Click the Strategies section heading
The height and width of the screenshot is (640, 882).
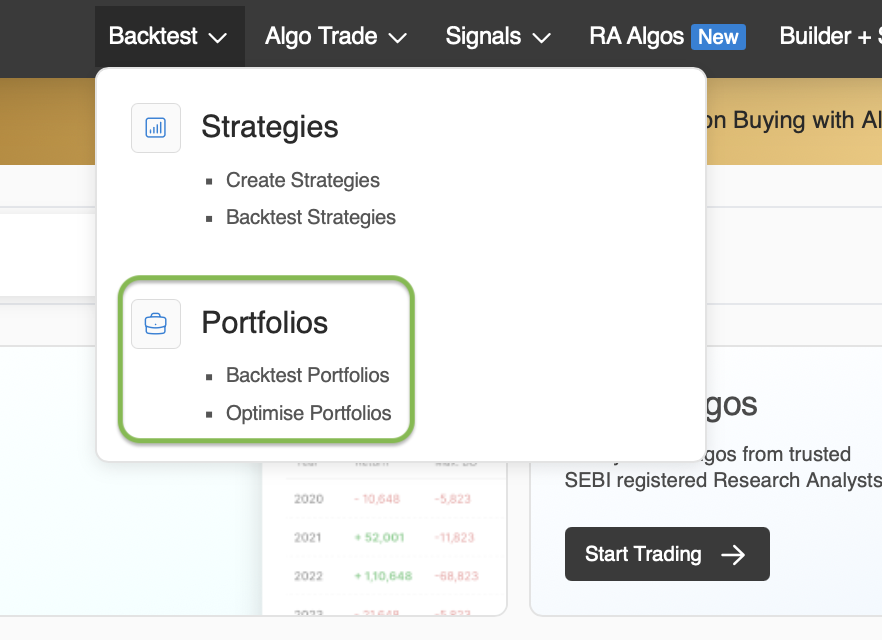click(x=270, y=127)
